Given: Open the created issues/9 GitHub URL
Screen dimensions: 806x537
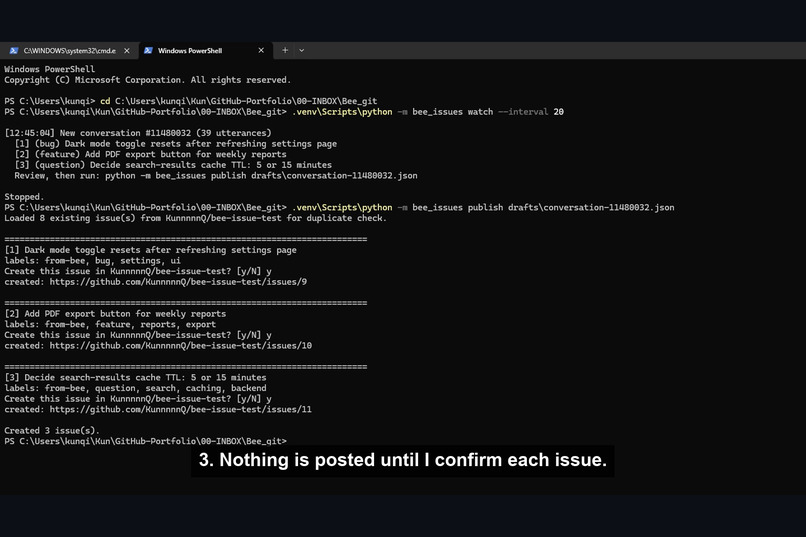Looking at the screenshot, I should point(178,282).
